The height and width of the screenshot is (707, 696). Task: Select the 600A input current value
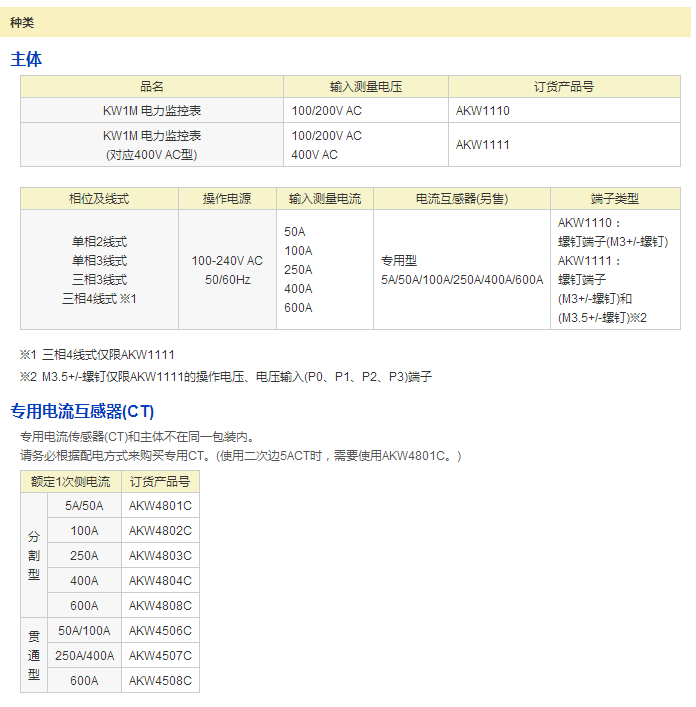coord(298,308)
